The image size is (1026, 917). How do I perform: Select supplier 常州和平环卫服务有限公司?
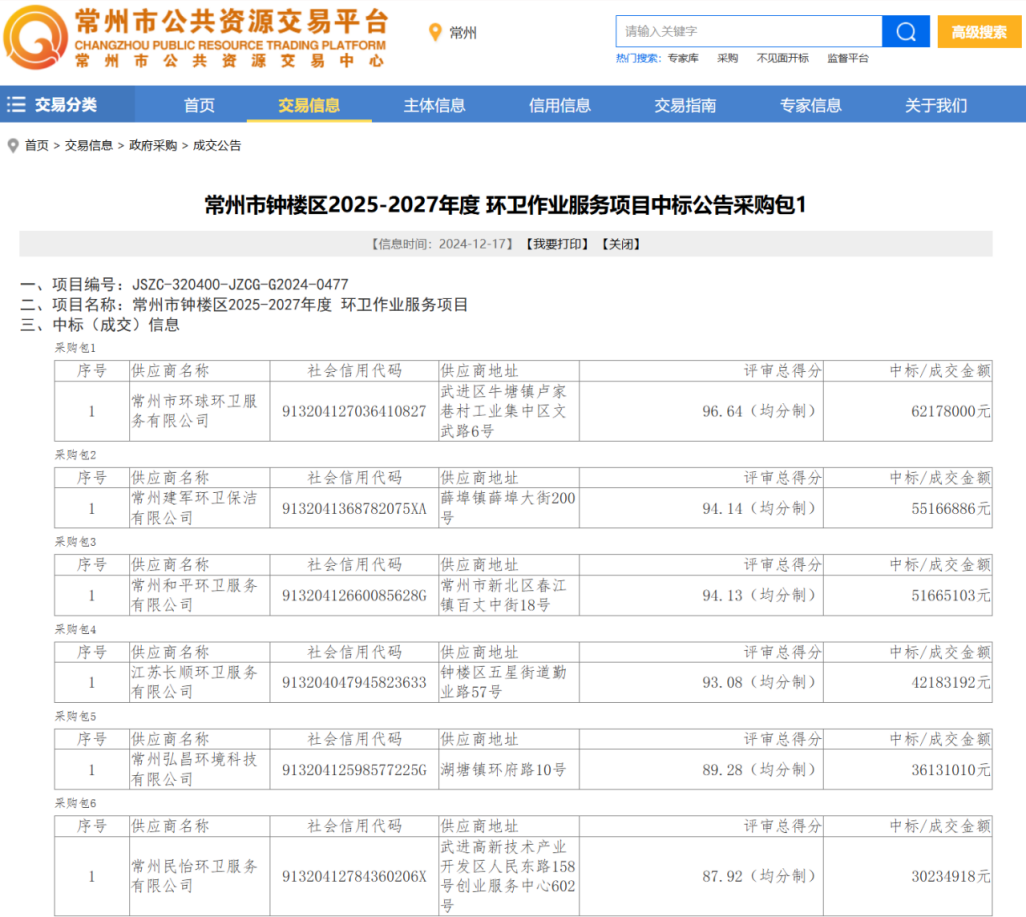[x=194, y=595]
